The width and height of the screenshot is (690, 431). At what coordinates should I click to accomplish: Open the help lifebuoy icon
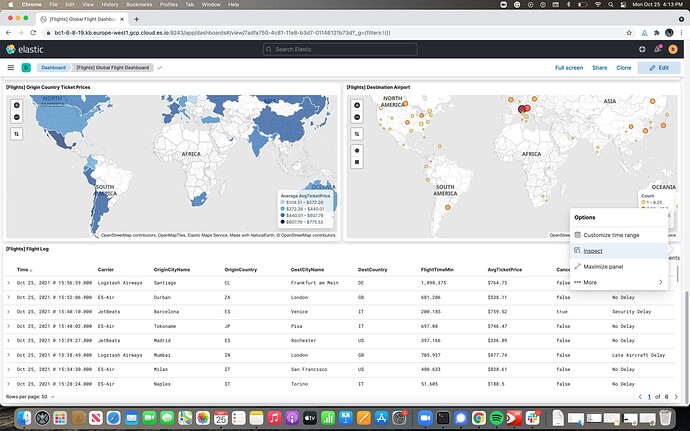click(x=642, y=49)
